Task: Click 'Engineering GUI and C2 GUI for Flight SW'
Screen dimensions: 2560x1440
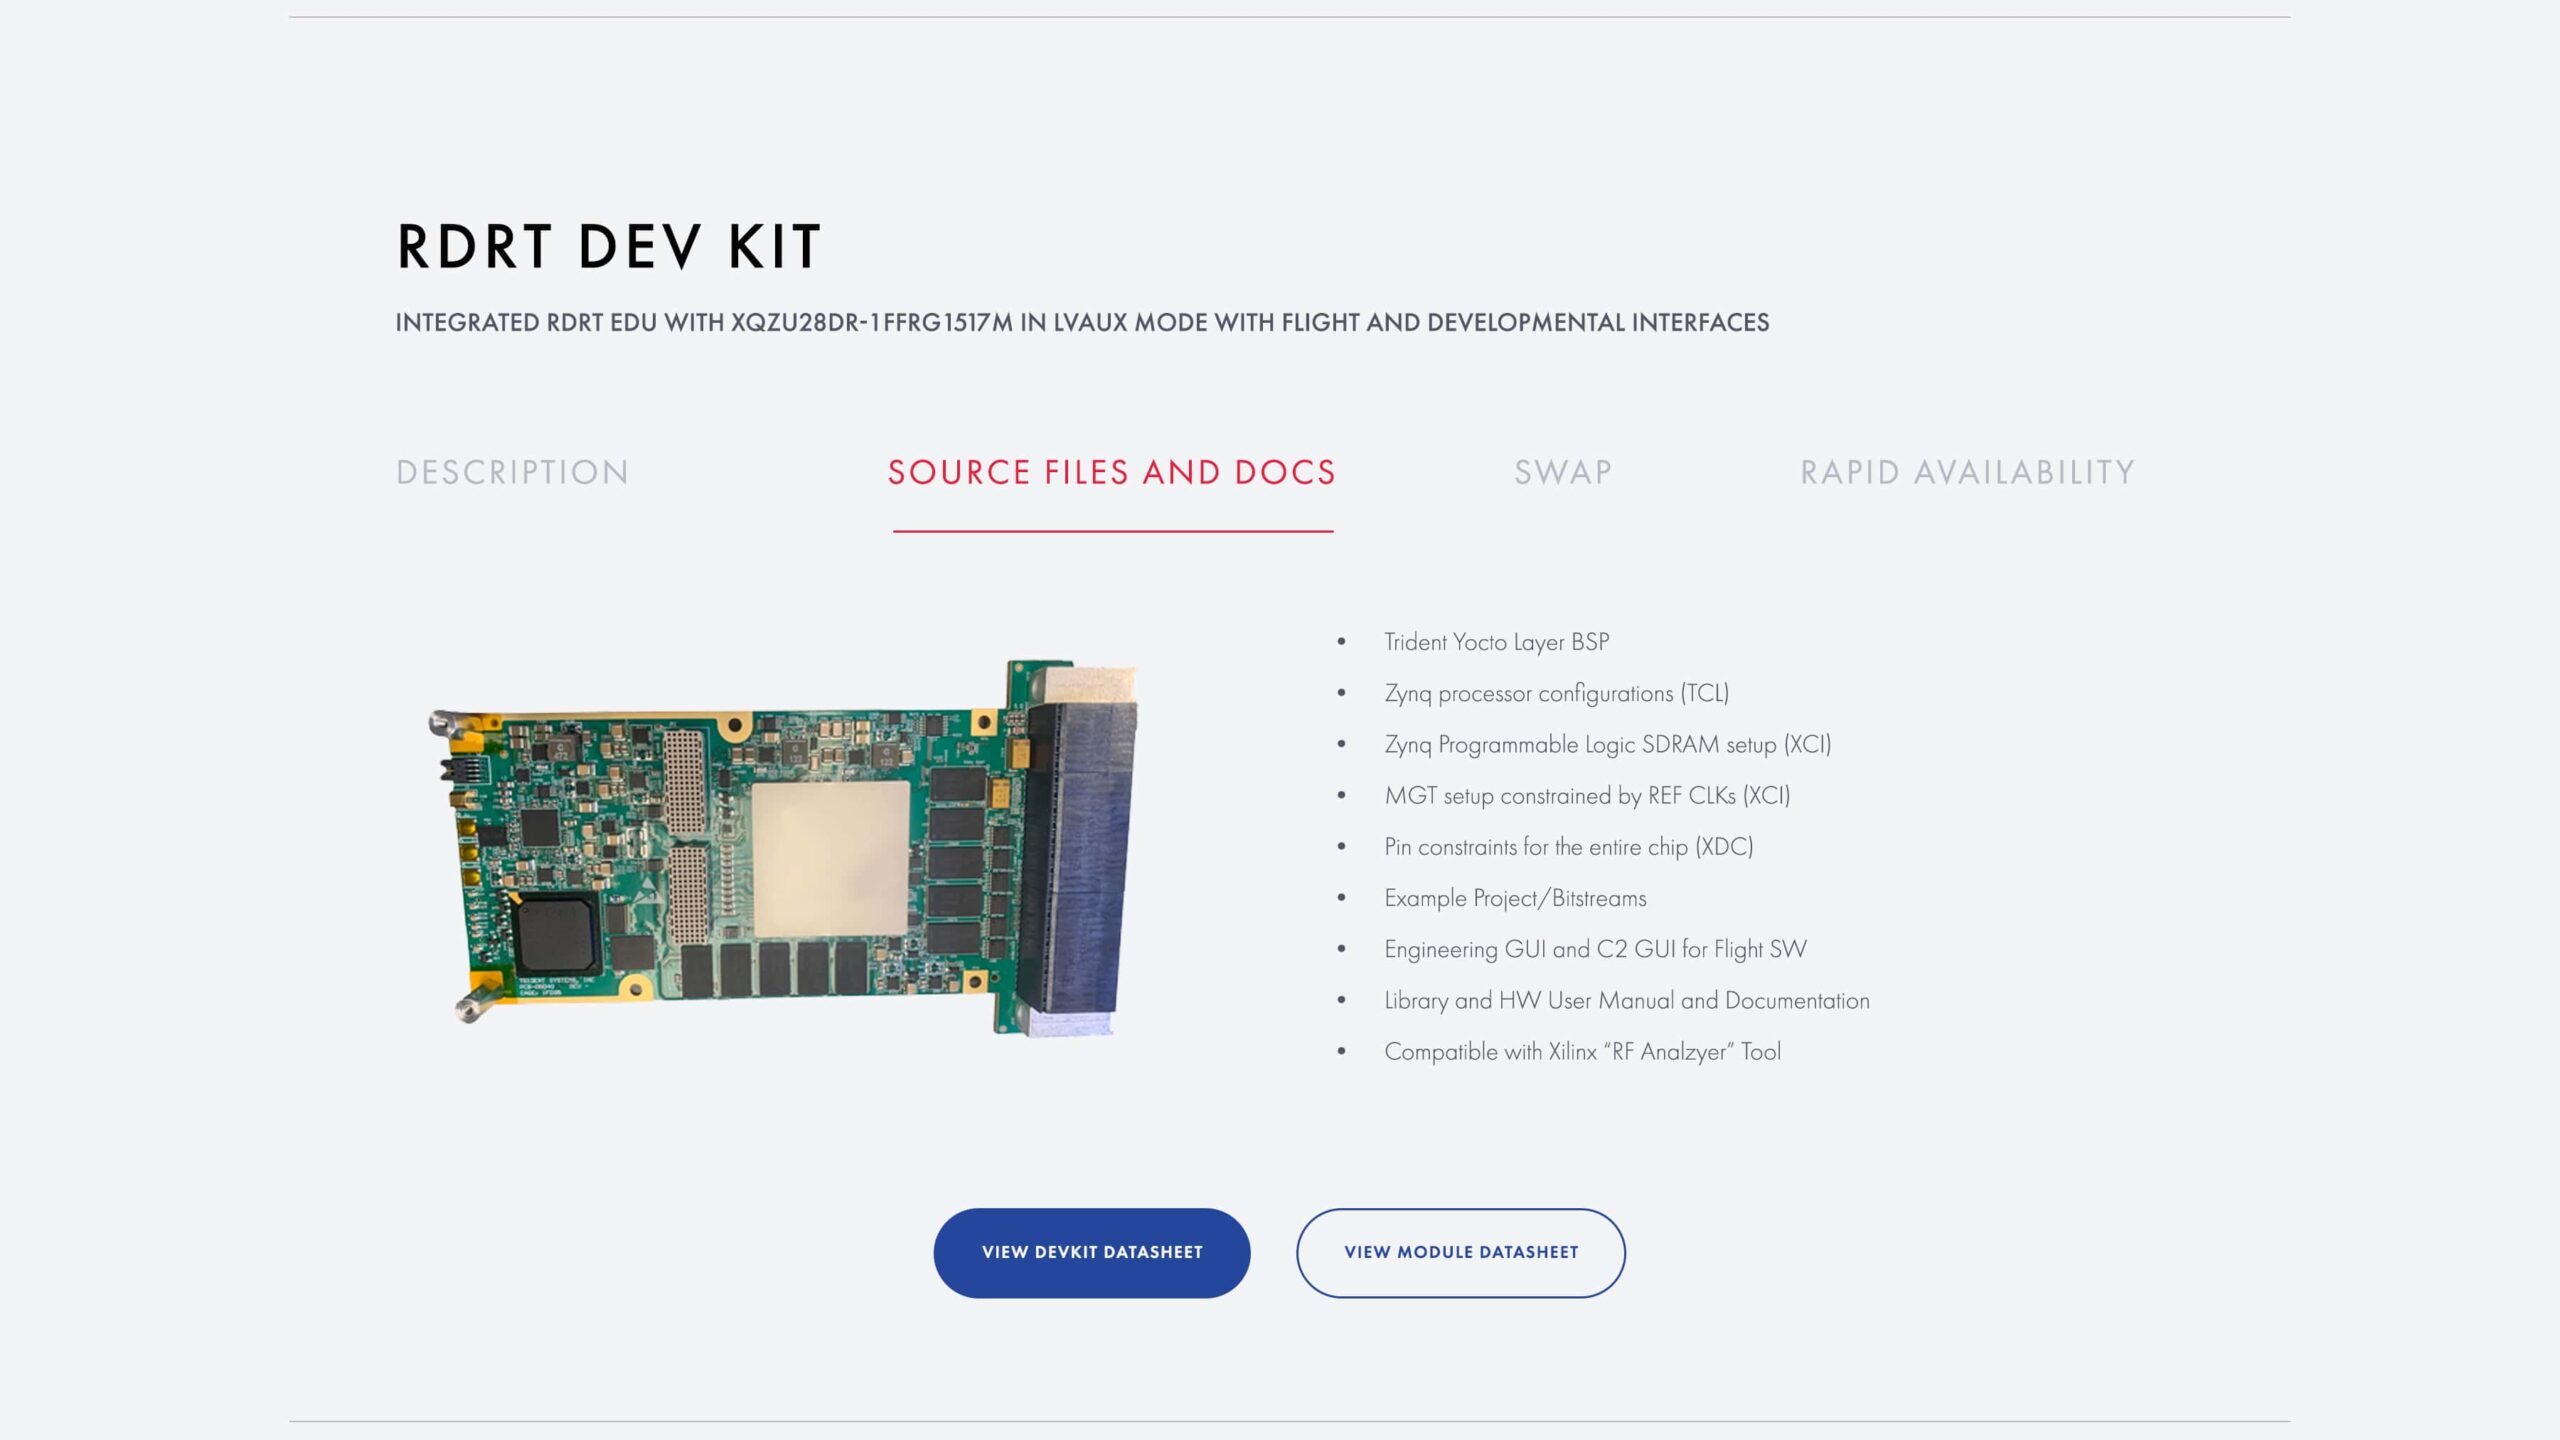Action: (1596, 949)
